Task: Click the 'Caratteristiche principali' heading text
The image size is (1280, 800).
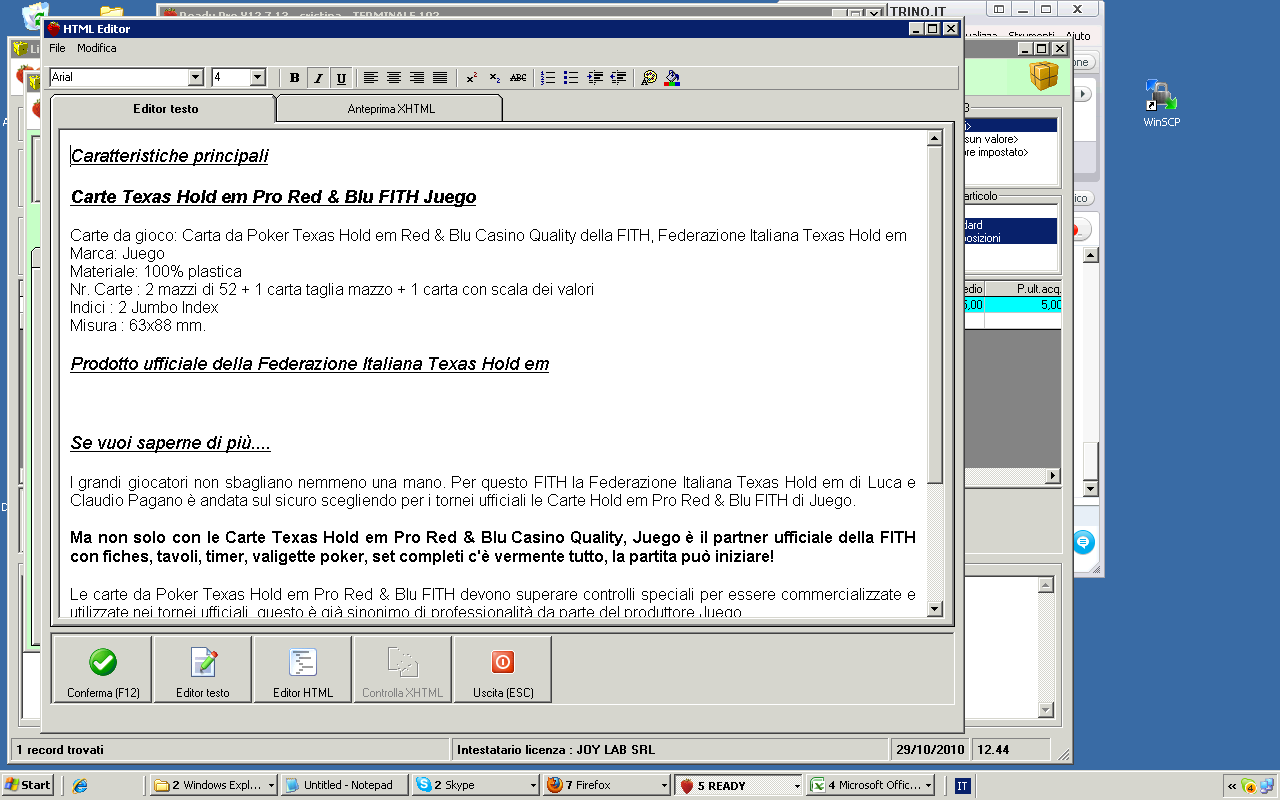Action: [170, 156]
